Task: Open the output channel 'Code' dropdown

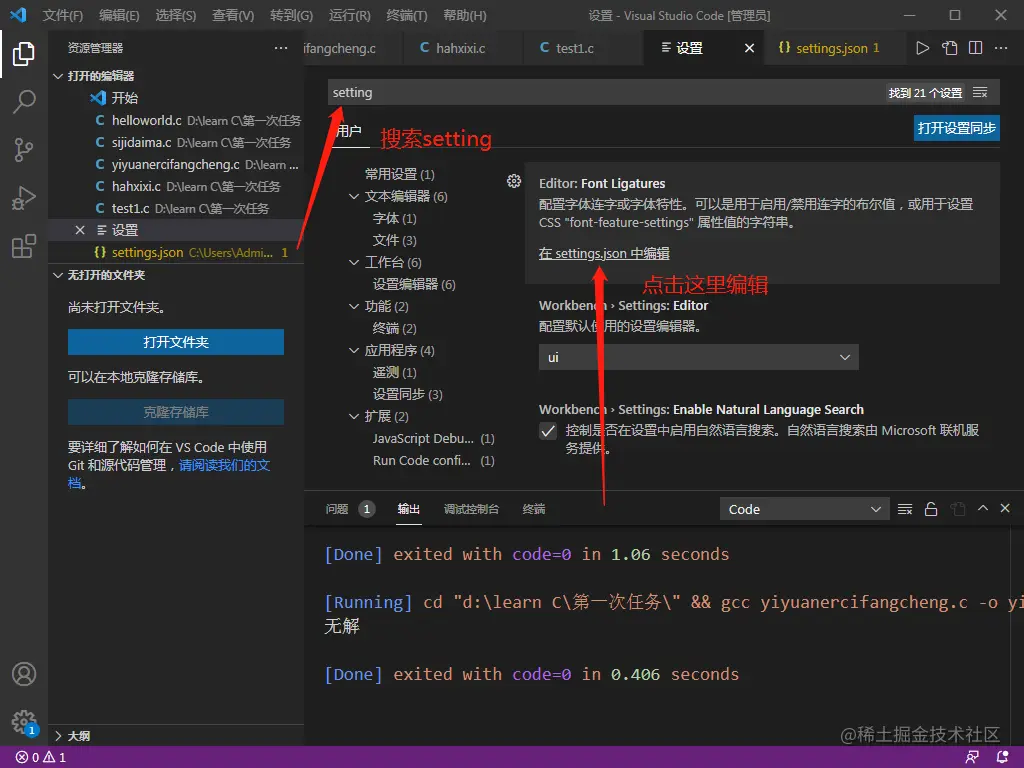Action: tap(805, 509)
